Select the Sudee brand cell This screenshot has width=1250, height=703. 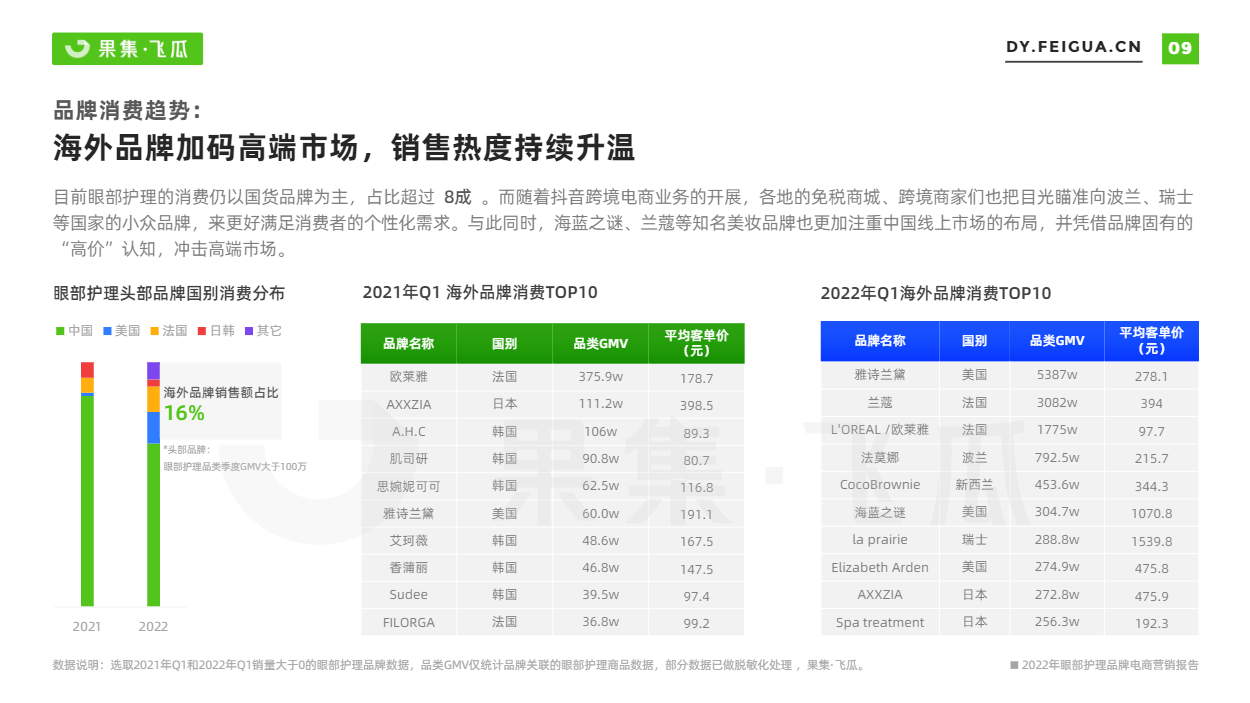click(x=408, y=594)
